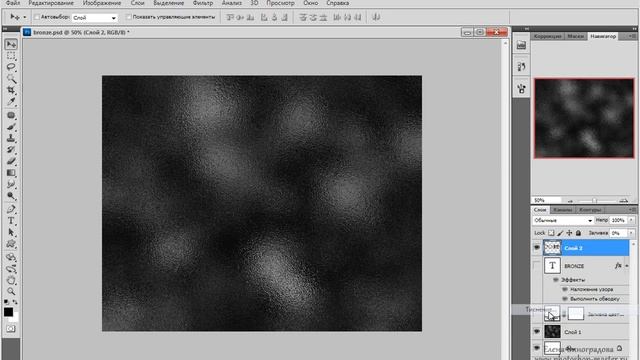640x360 pixels.
Task: Select the 3D Orbit camera tool
Action: [x=11, y=269]
